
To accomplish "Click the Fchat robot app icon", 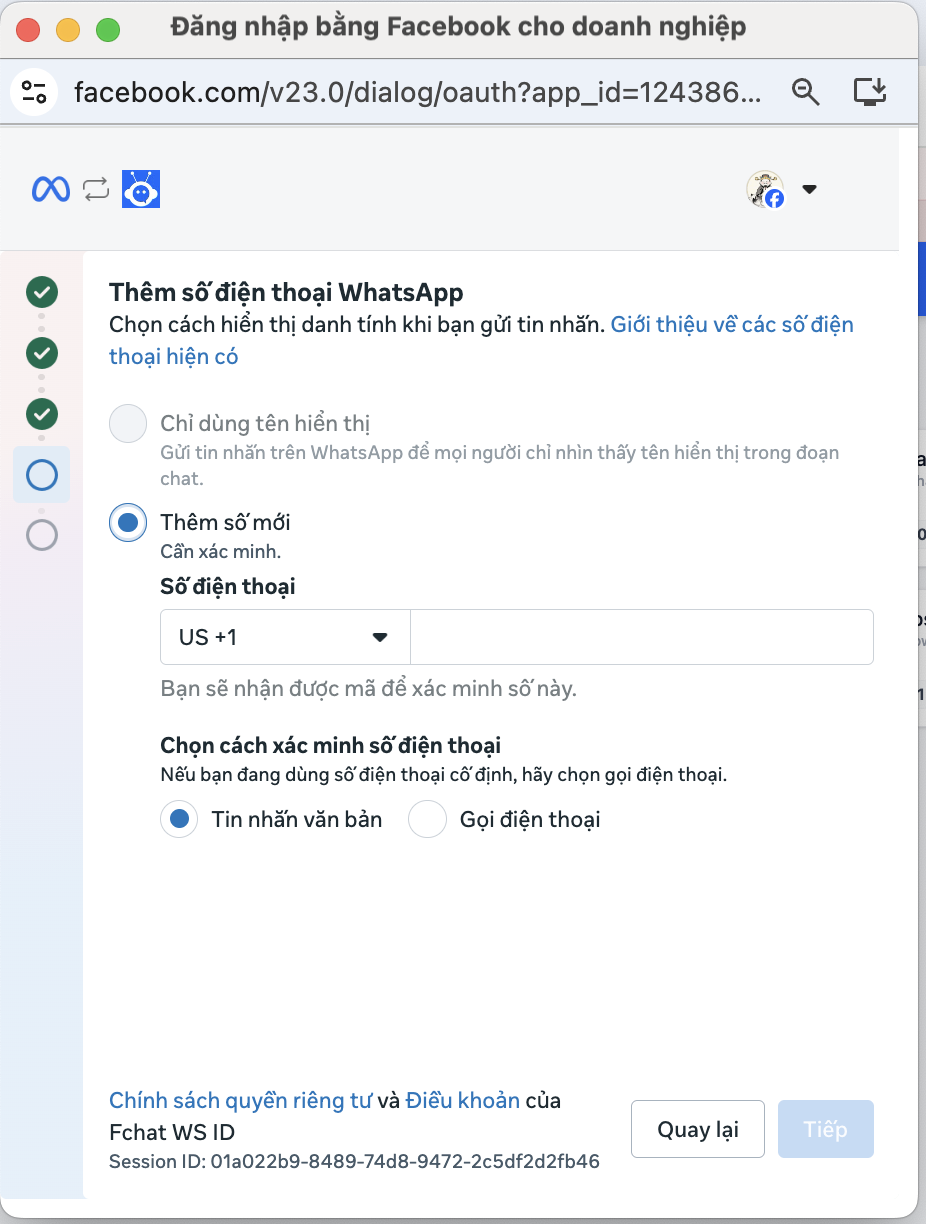I will [x=141, y=189].
